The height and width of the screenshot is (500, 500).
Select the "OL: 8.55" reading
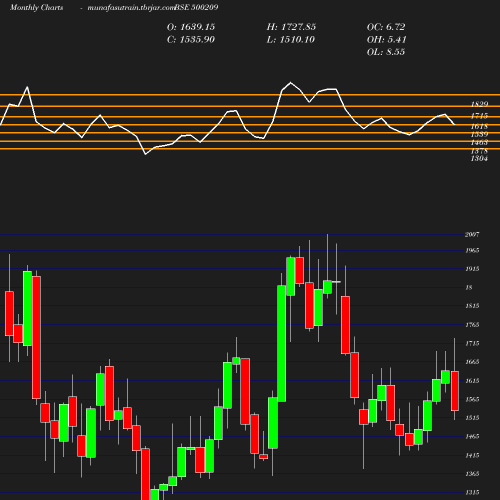[x=386, y=52]
